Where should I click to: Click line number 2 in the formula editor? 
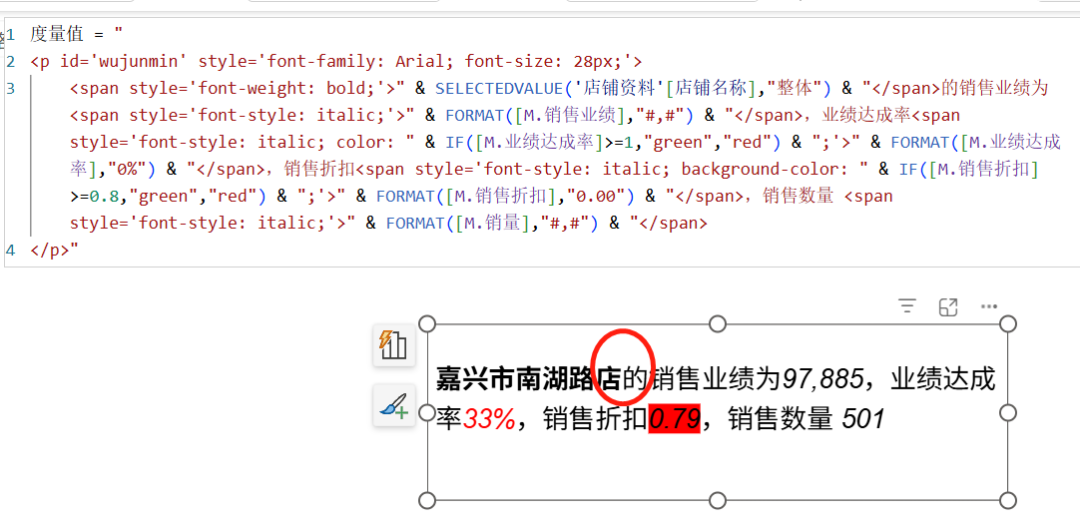(11, 61)
